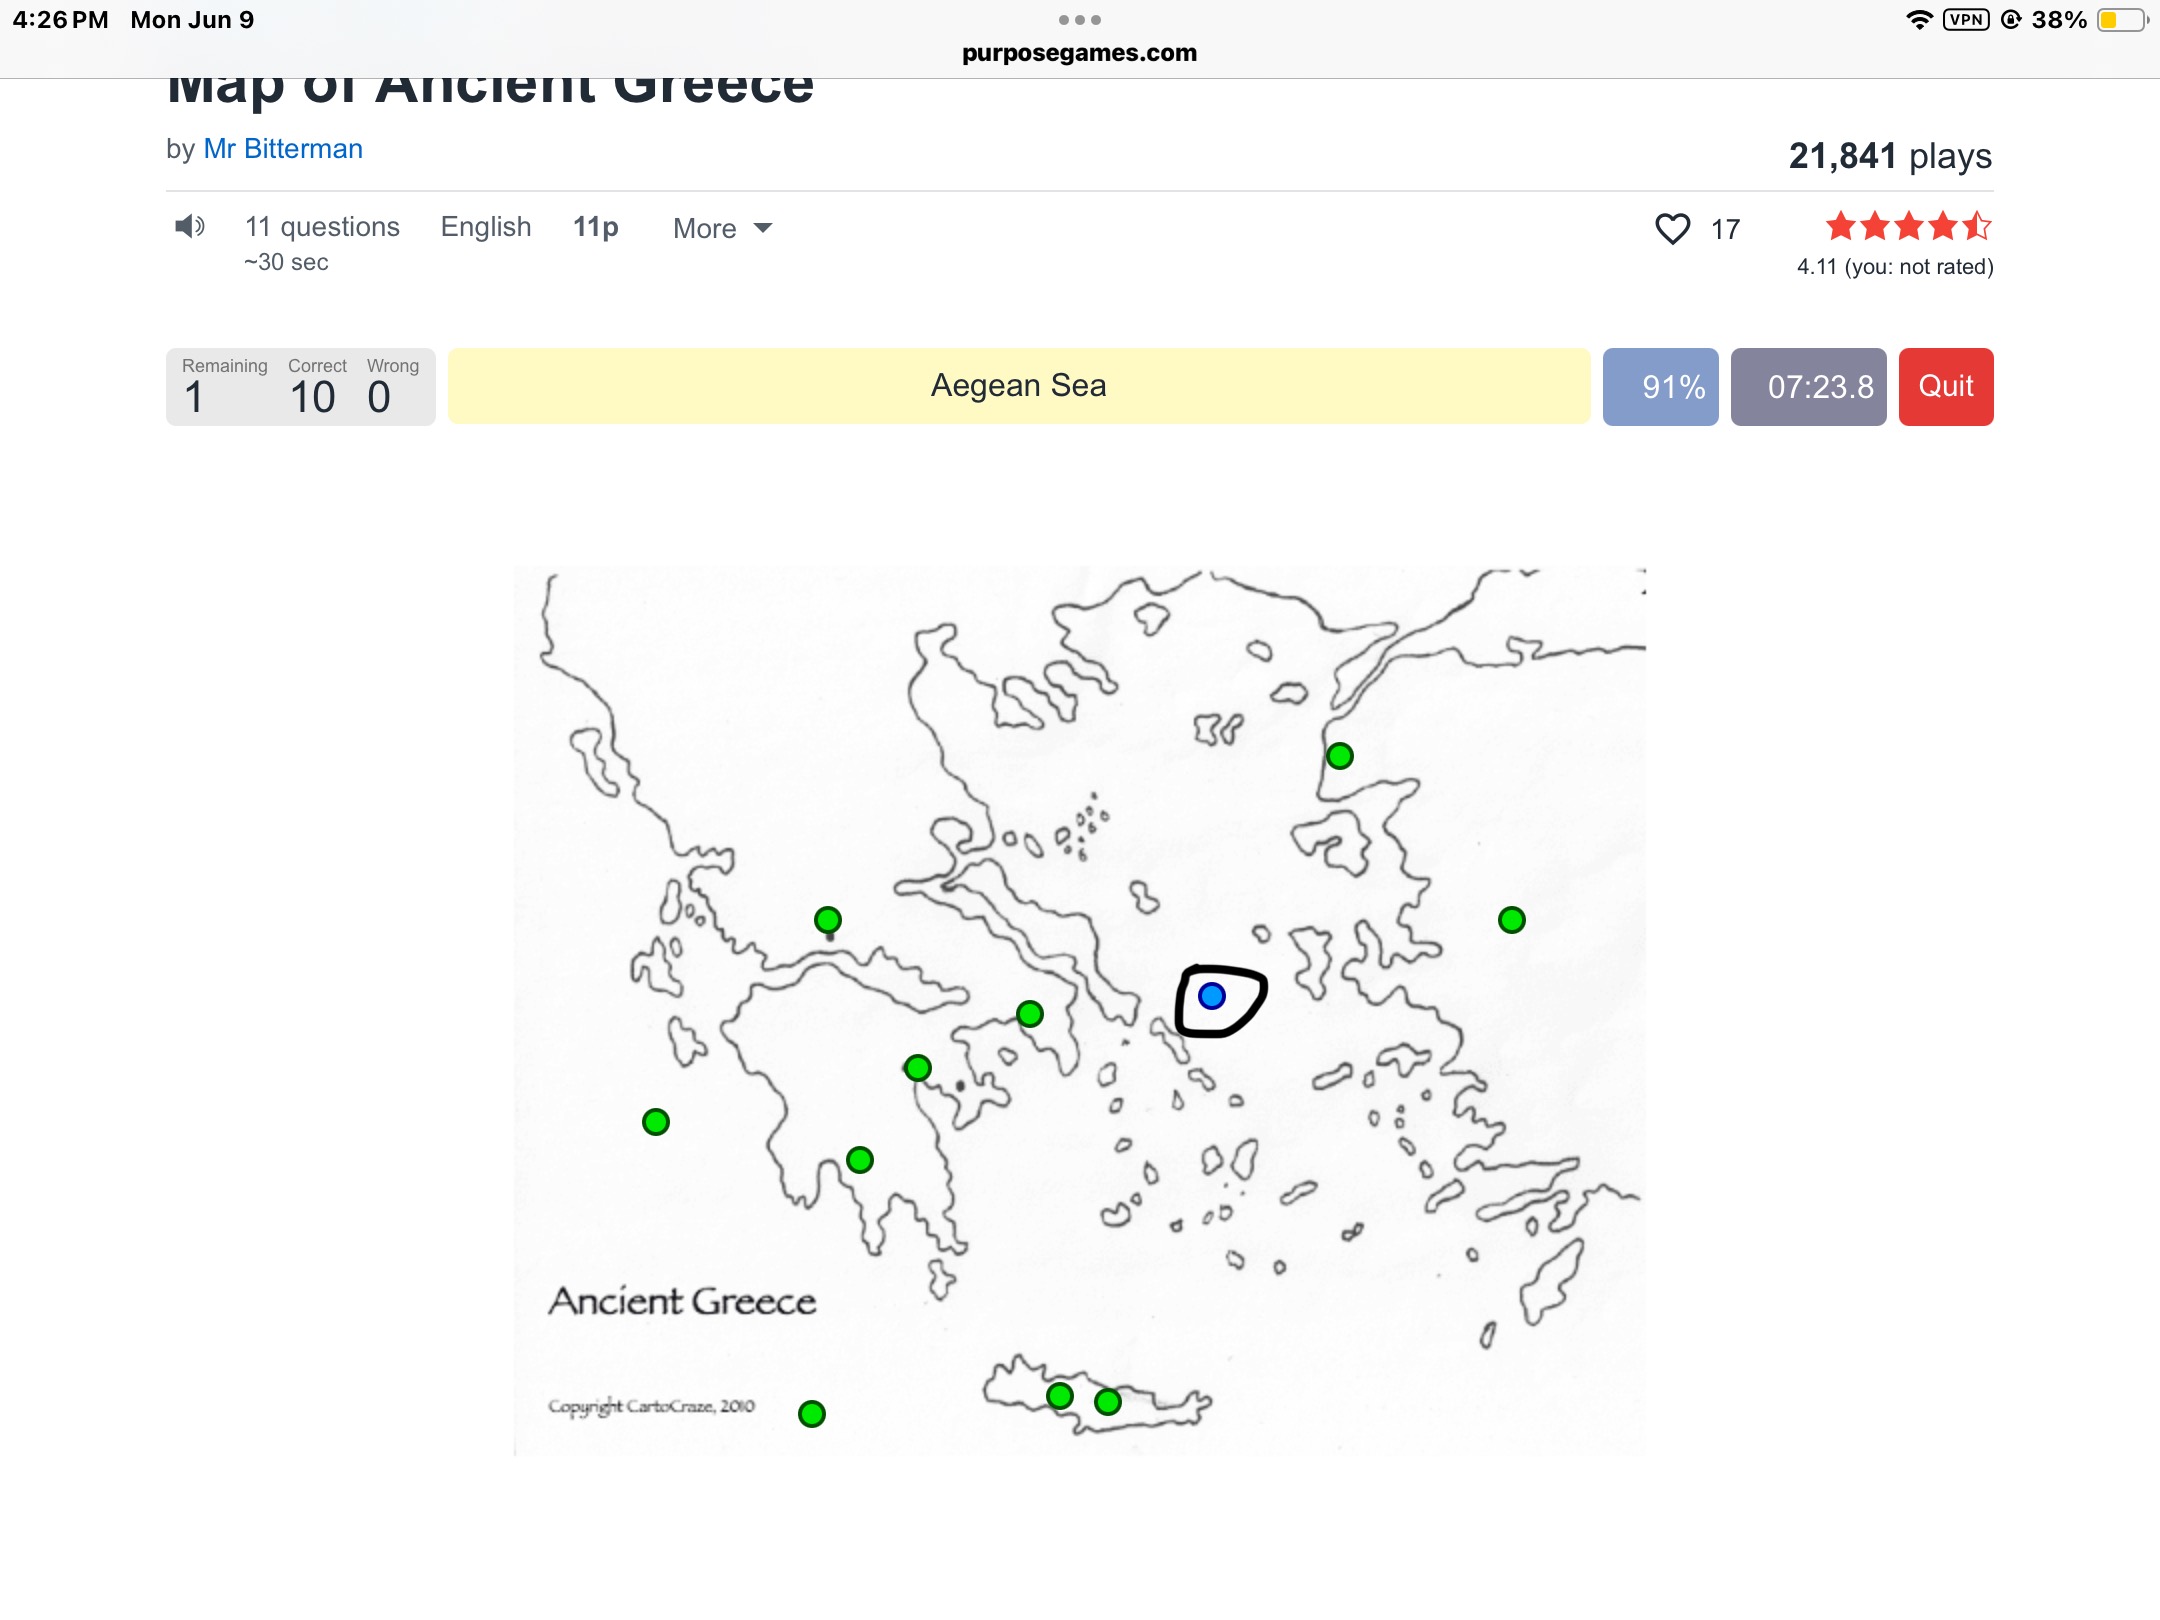The width and height of the screenshot is (2160, 1620).
Task: Click the Copyright CartoCraze 2010 text
Action: (x=651, y=1406)
